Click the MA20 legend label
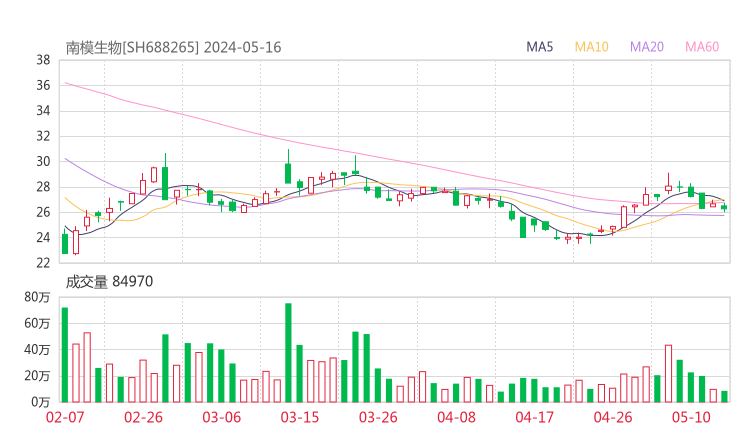740x440 pixels. coord(647,47)
